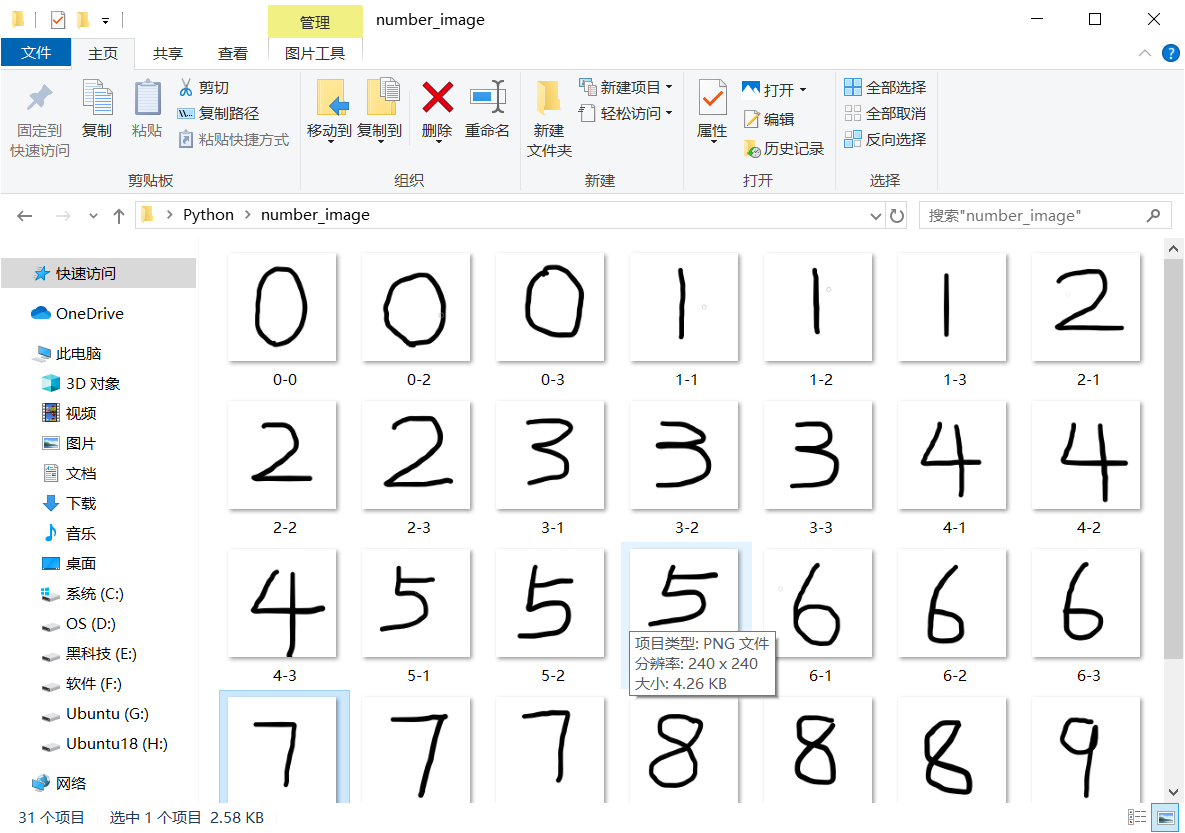Pin folder with 固定到快速访问 icon
This screenshot has width=1185, height=833.
pos(37,110)
